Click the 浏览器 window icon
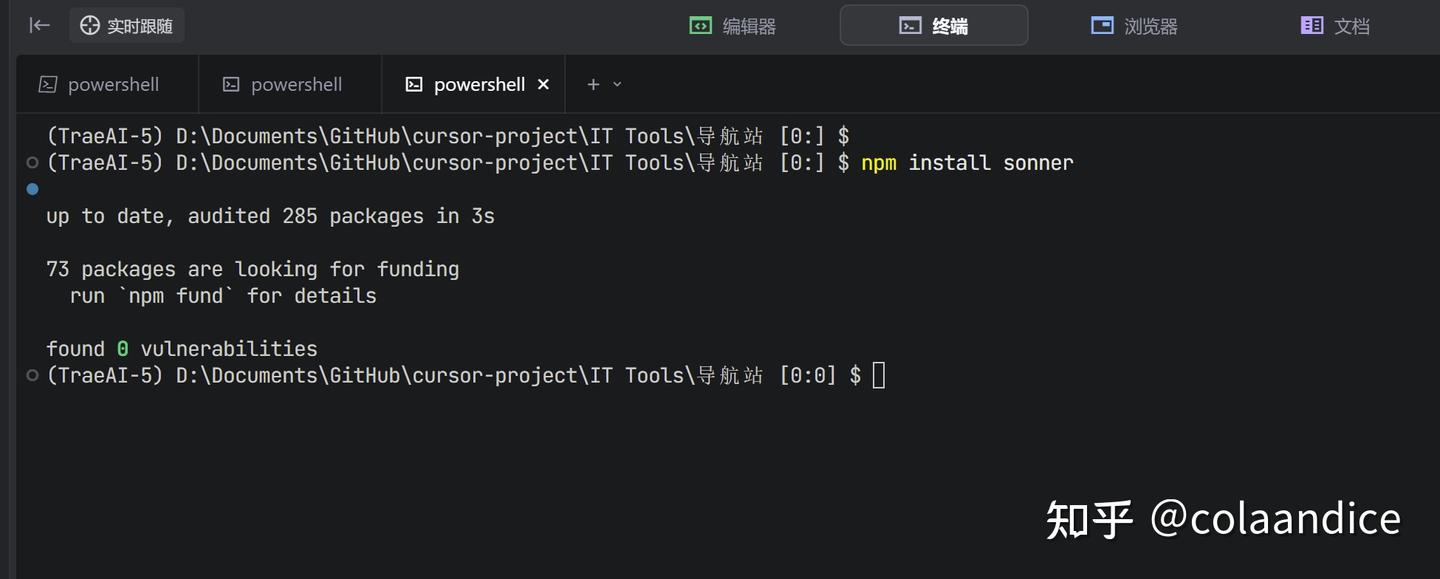Image resolution: width=1440 pixels, height=579 pixels. pos(1102,26)
